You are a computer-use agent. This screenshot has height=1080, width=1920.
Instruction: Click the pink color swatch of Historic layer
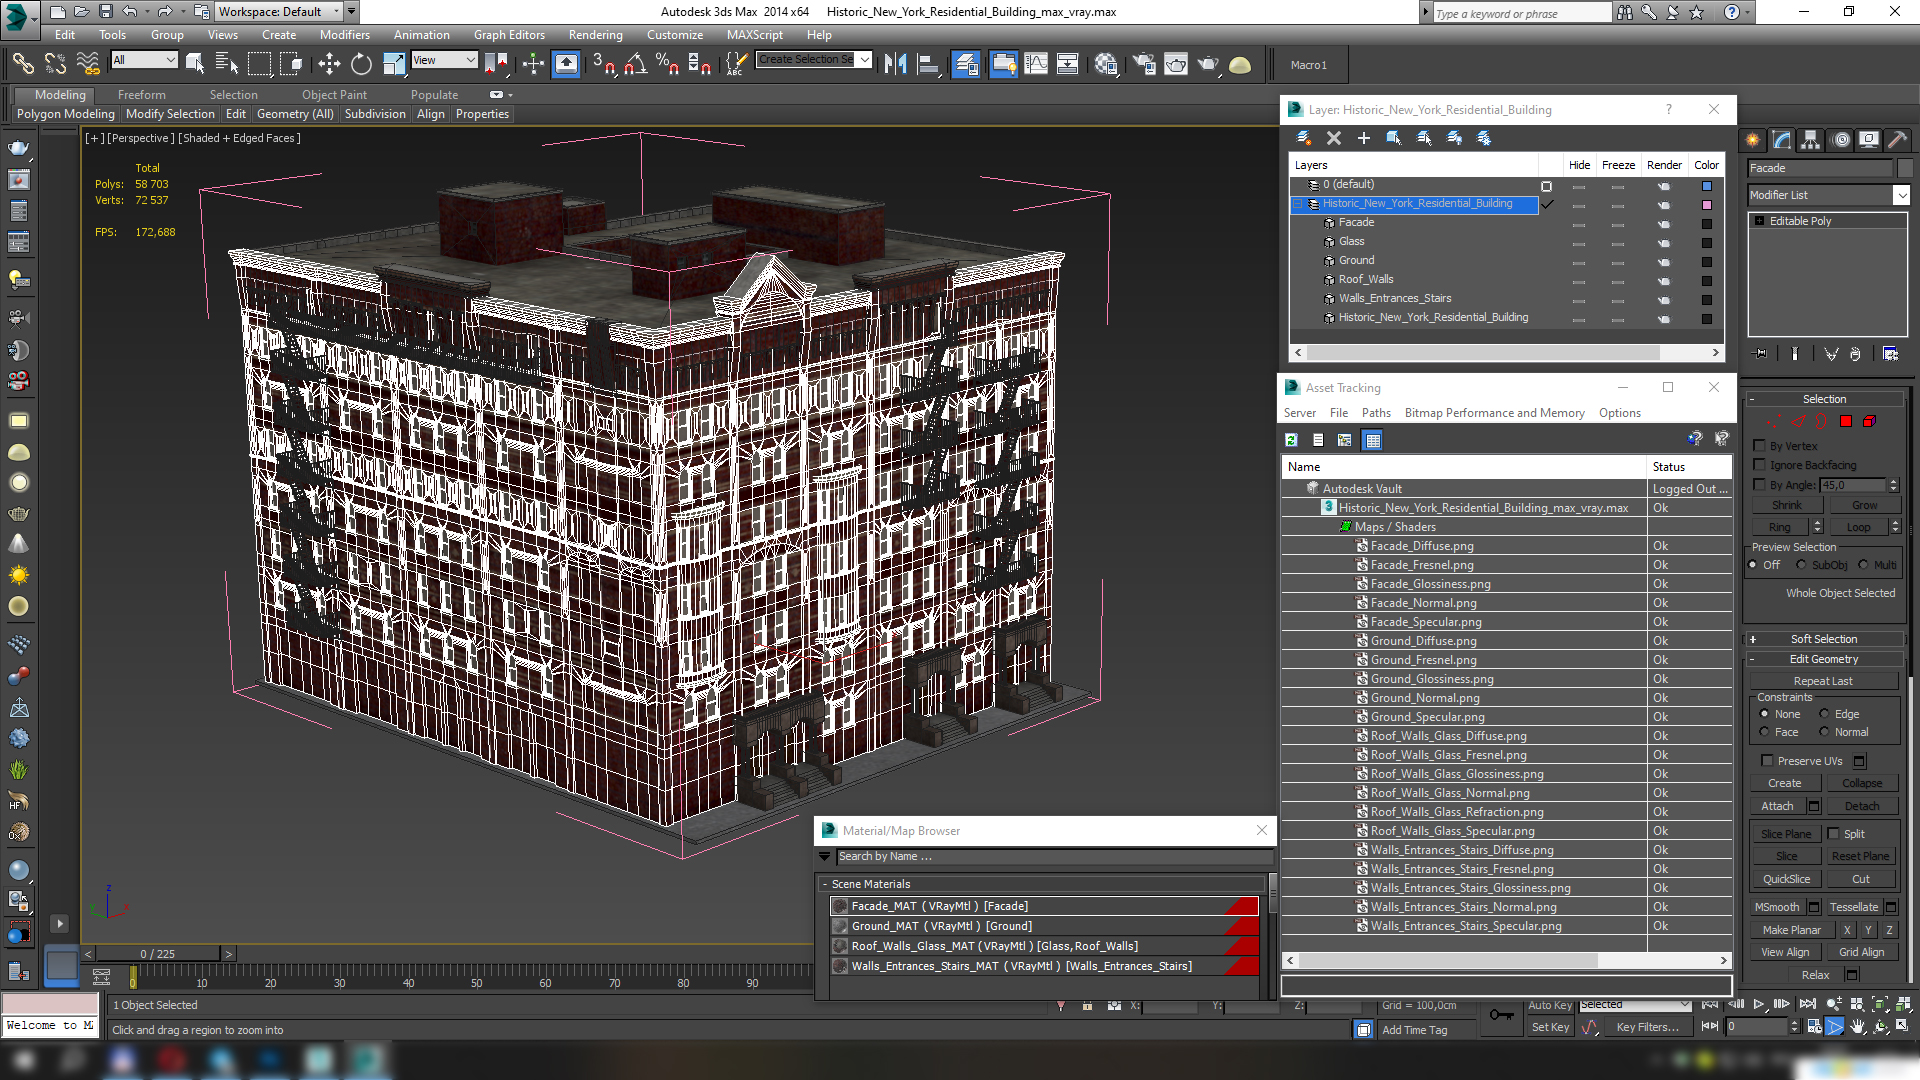(x=1707, y=204)
